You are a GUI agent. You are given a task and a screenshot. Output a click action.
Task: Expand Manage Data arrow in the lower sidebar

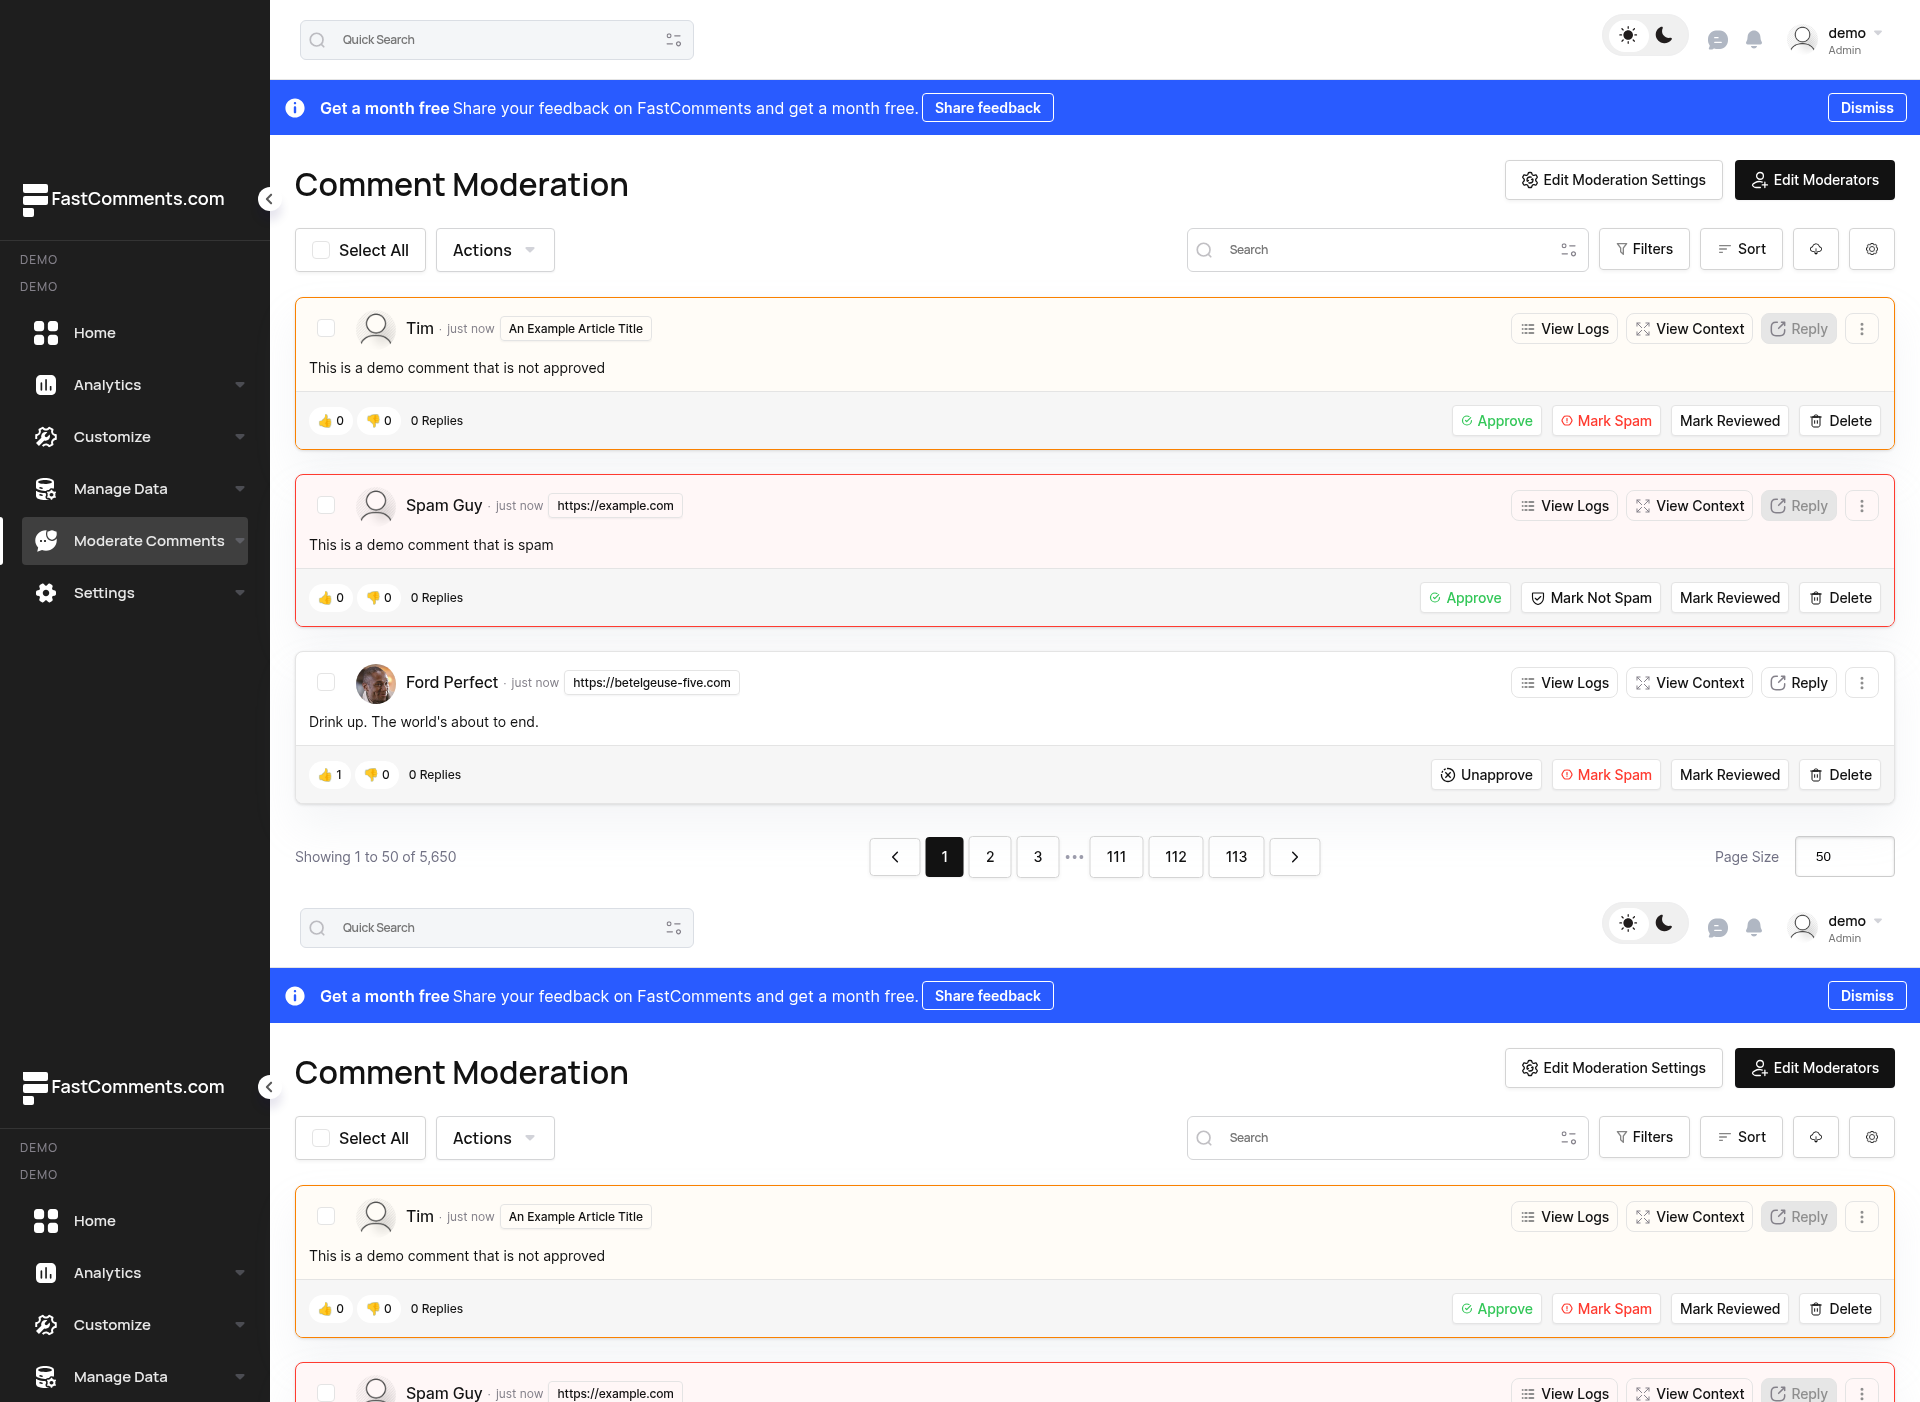tap(240, 1377)
